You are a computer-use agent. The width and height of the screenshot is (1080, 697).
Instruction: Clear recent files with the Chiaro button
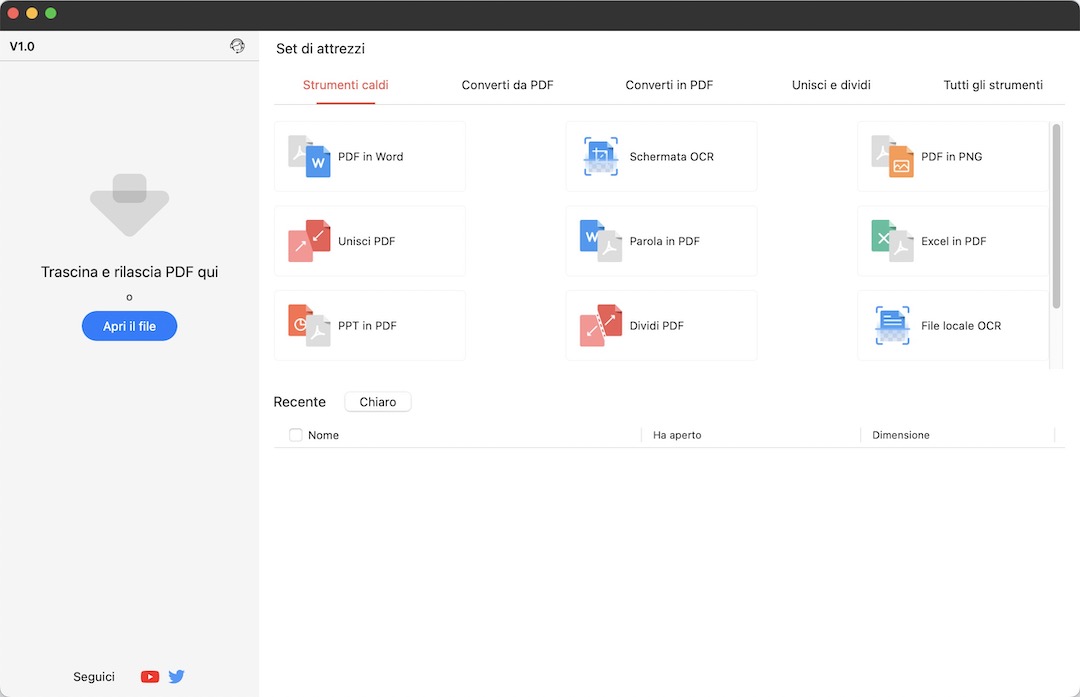coord(377,401)
